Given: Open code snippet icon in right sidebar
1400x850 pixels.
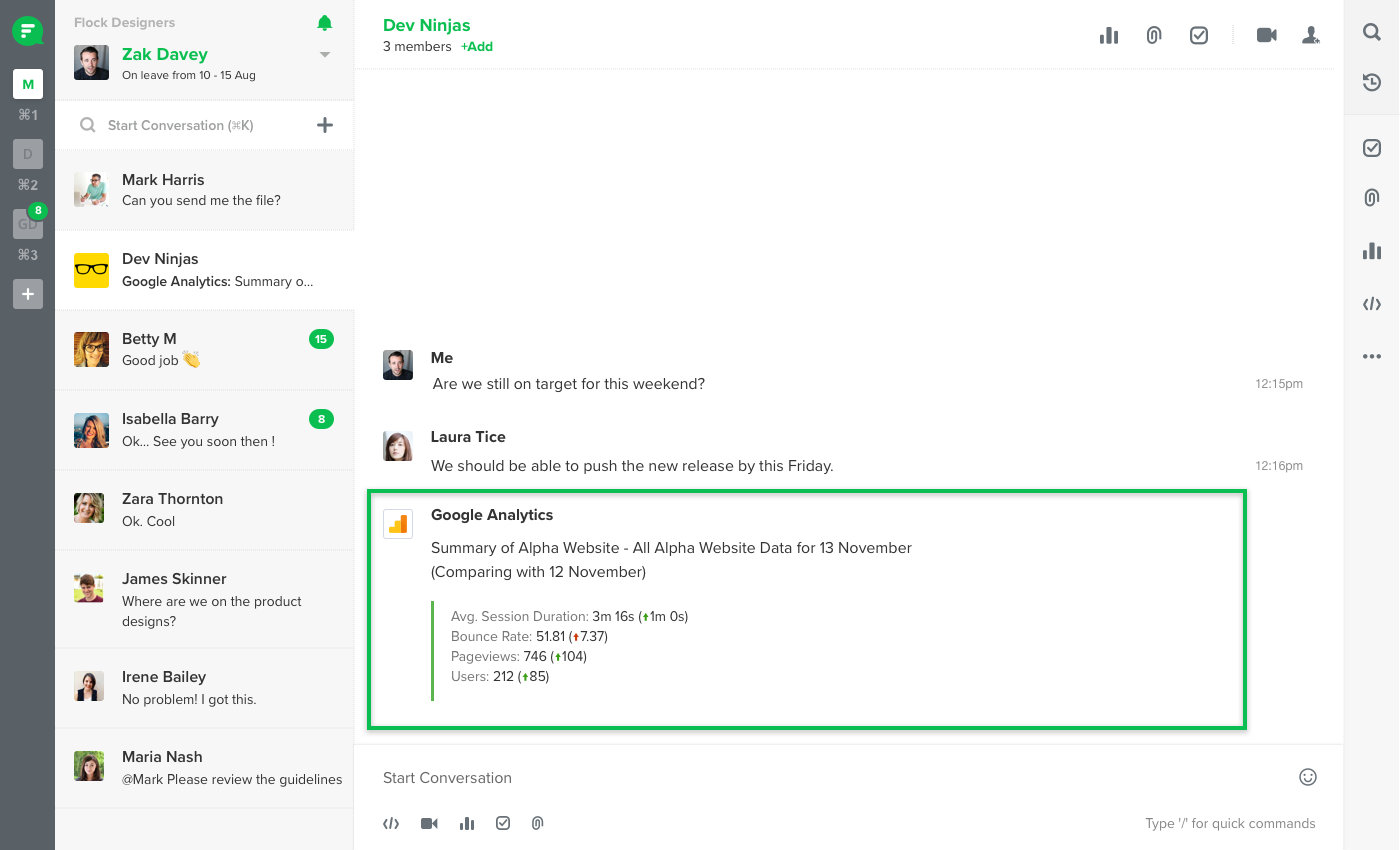Looking at the screenshot, I should 1372,304.
